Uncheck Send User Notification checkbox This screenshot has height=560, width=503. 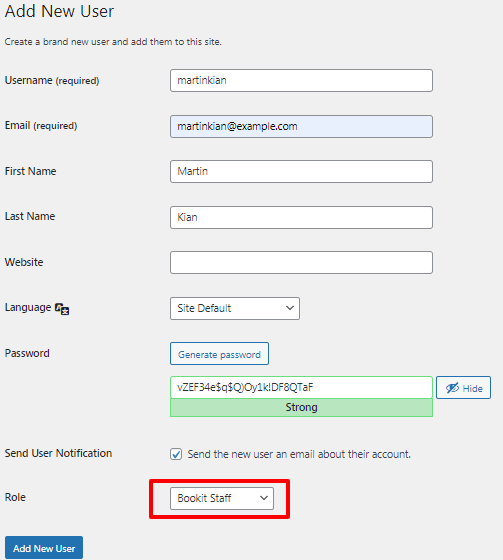[176, 454]
